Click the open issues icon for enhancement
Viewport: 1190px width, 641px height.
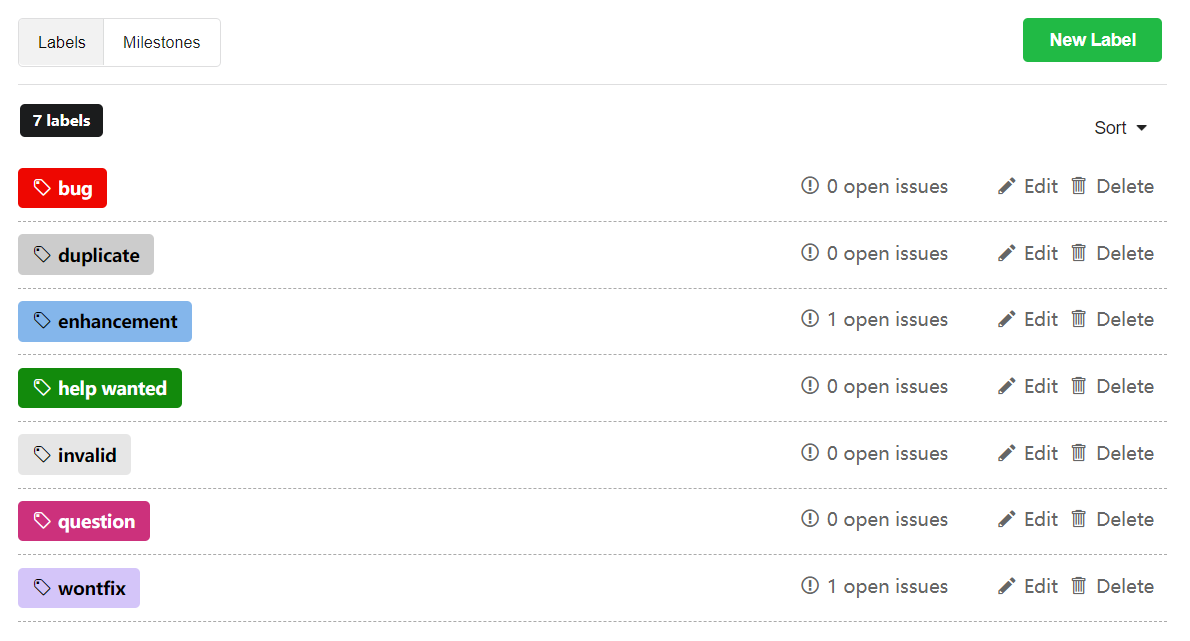point(810,319)
